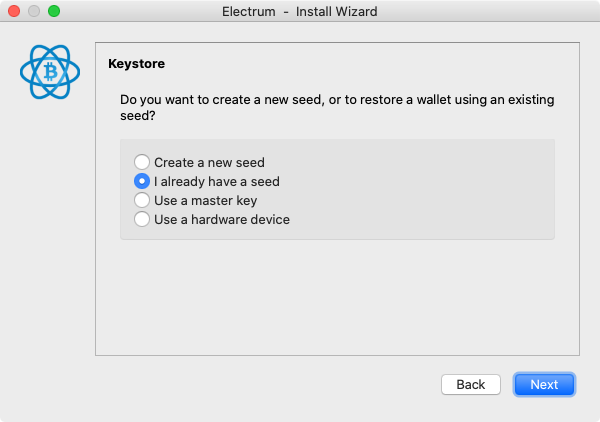Select the Create a new seed radio button

tap(142, 162)
